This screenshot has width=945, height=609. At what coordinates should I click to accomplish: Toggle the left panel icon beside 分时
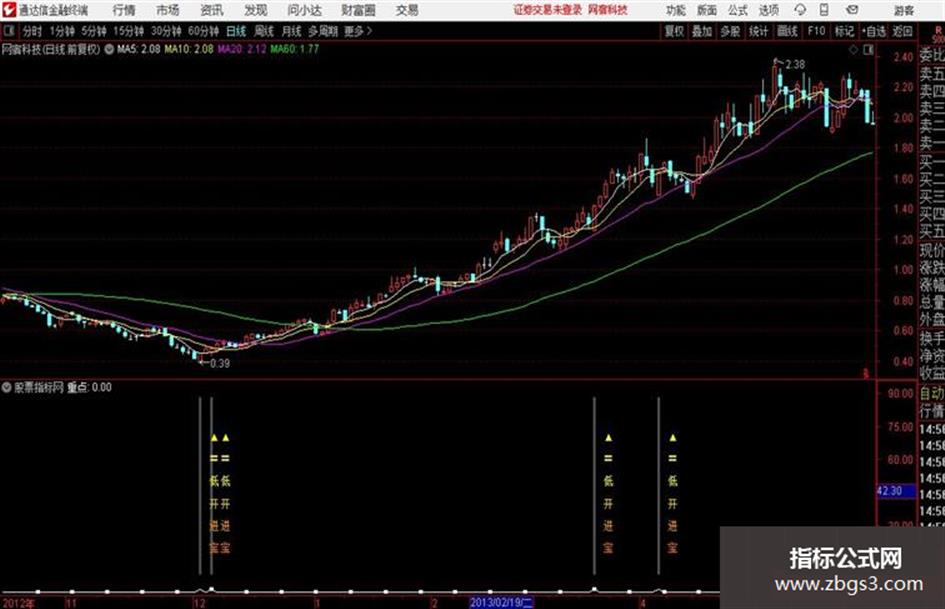coord(8,31)
